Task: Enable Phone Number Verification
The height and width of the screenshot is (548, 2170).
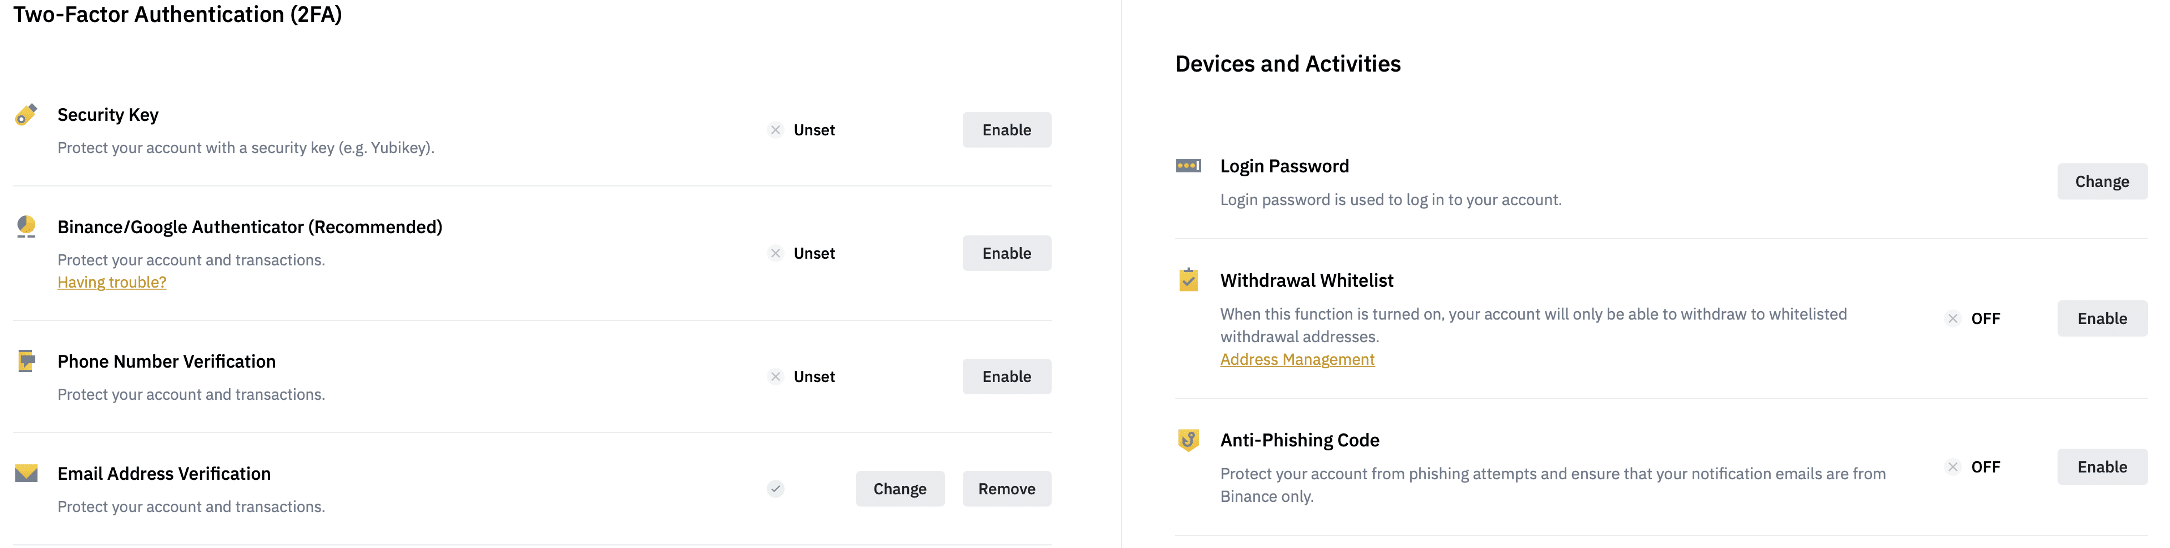Action: 1007,377
